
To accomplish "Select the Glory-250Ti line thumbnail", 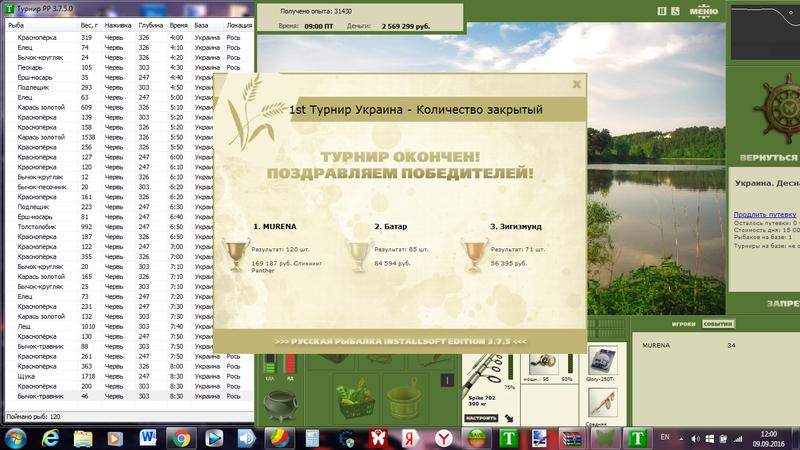I will click(602, 360).
